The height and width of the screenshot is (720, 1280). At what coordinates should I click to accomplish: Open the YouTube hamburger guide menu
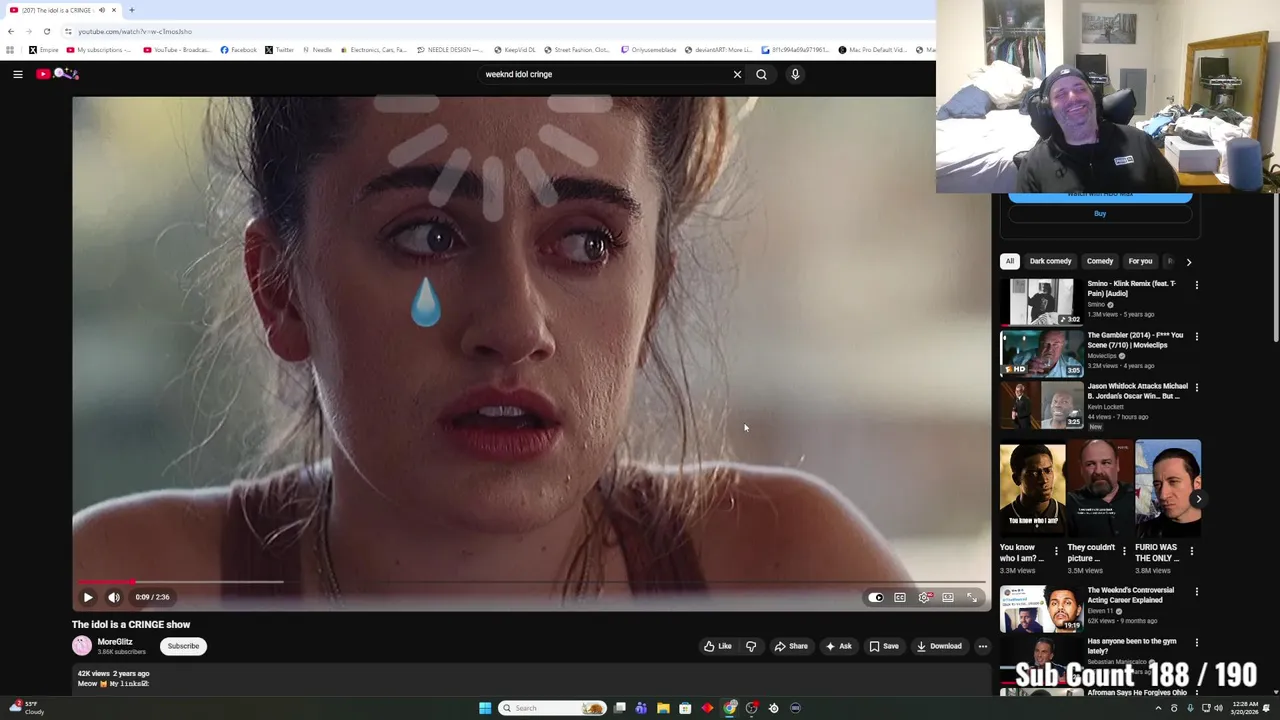pos(18,74)
